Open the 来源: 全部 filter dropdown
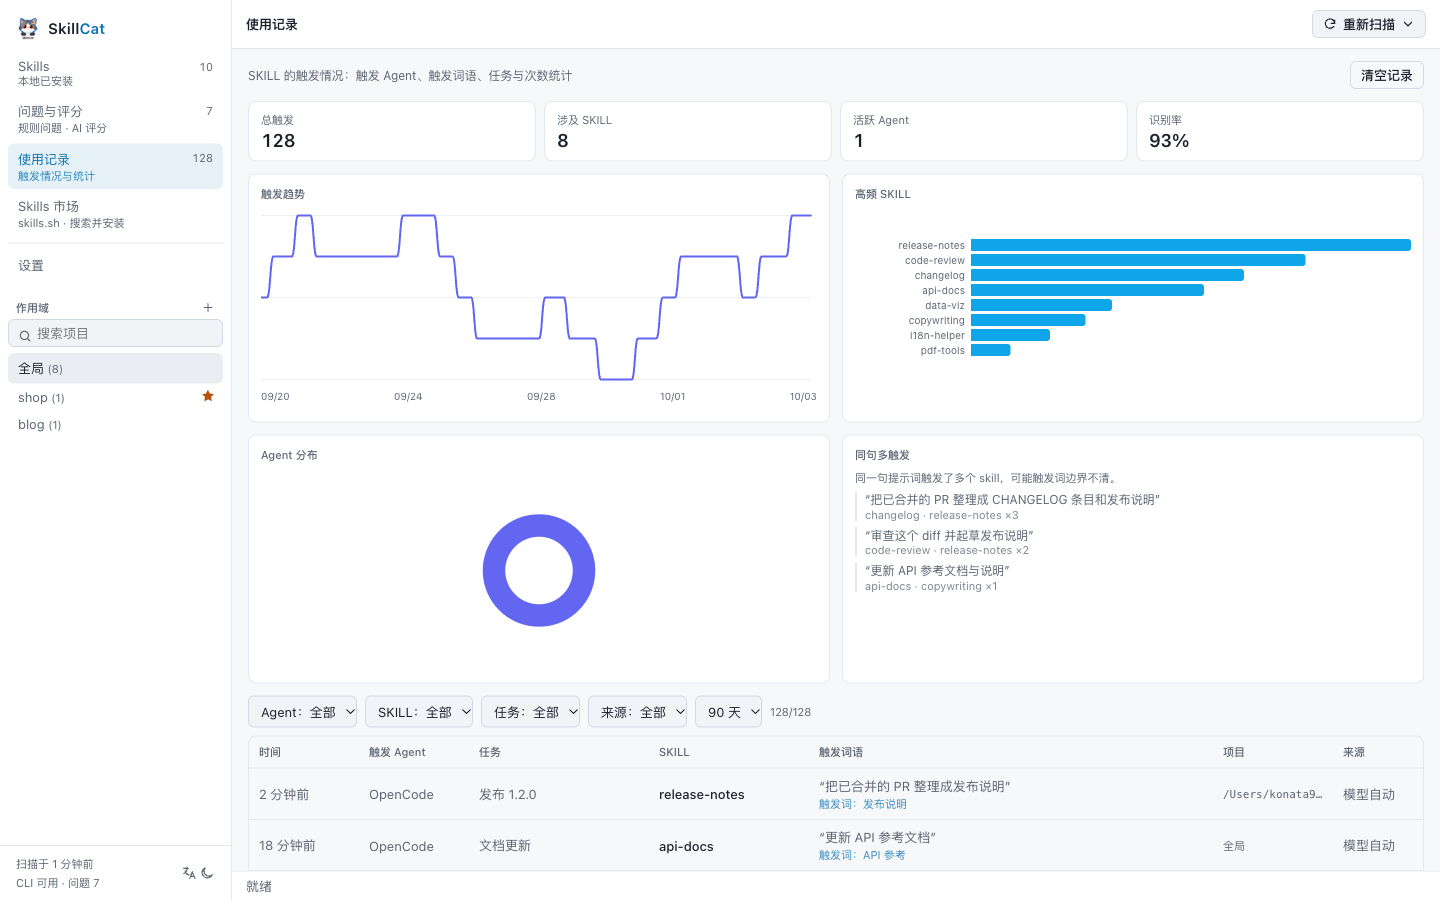The image size is (1440, 900). [x=638, y=712]
